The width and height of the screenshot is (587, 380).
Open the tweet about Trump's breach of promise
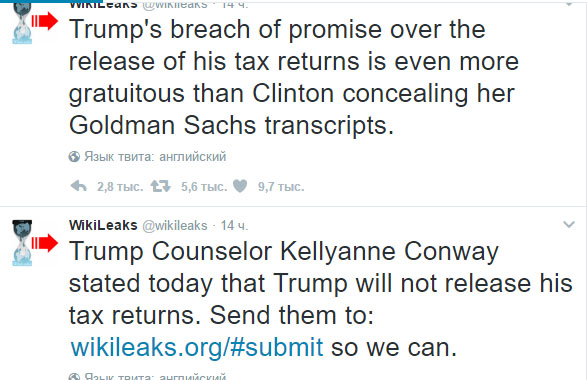click(294, 77)
